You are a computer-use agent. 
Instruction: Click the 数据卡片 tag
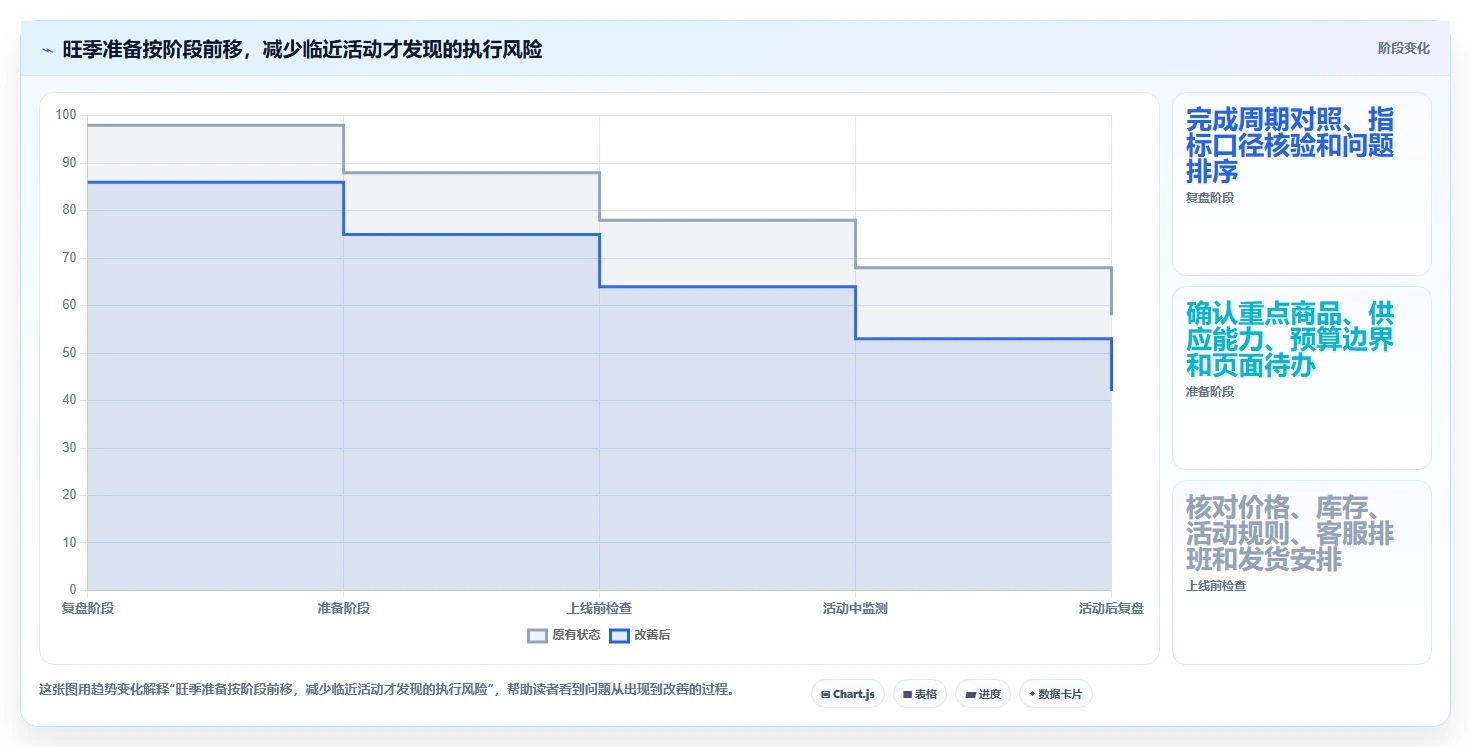click(1056, 693)
